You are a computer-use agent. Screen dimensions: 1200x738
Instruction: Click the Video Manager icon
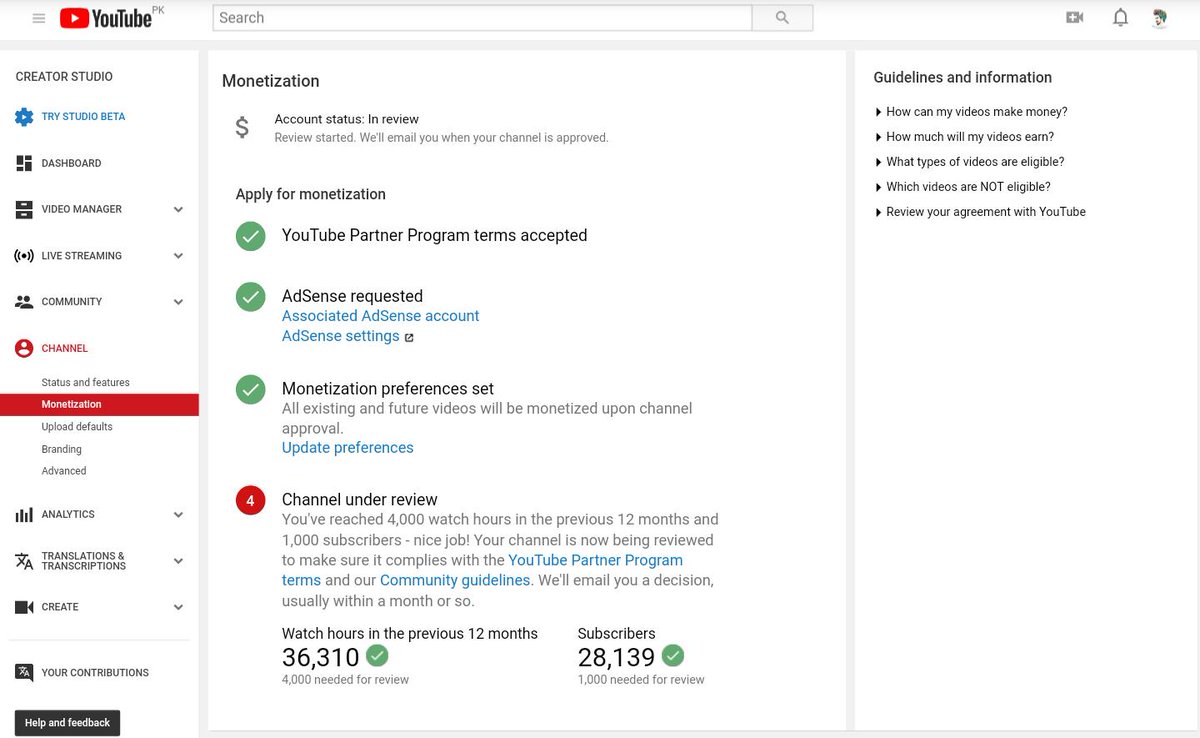click(24, 209)
